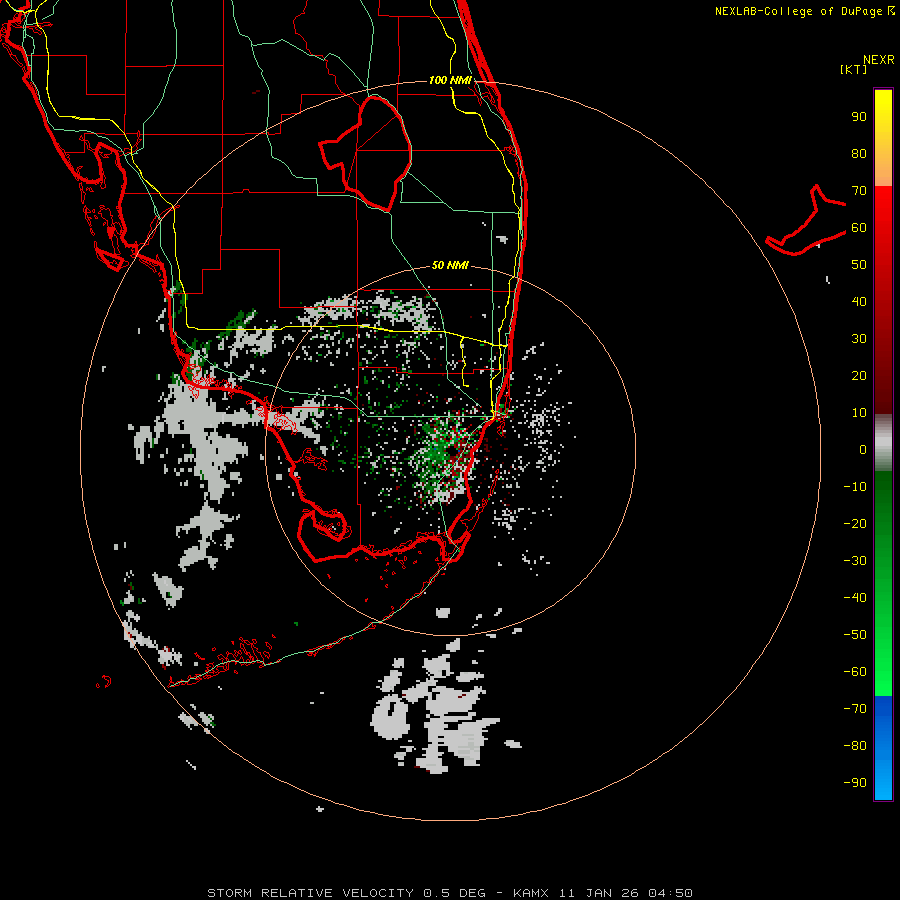The height and width of the screenshot is (900, 900).
Task: Click the 70 value on the velocity scale
Action: (859, 191)
